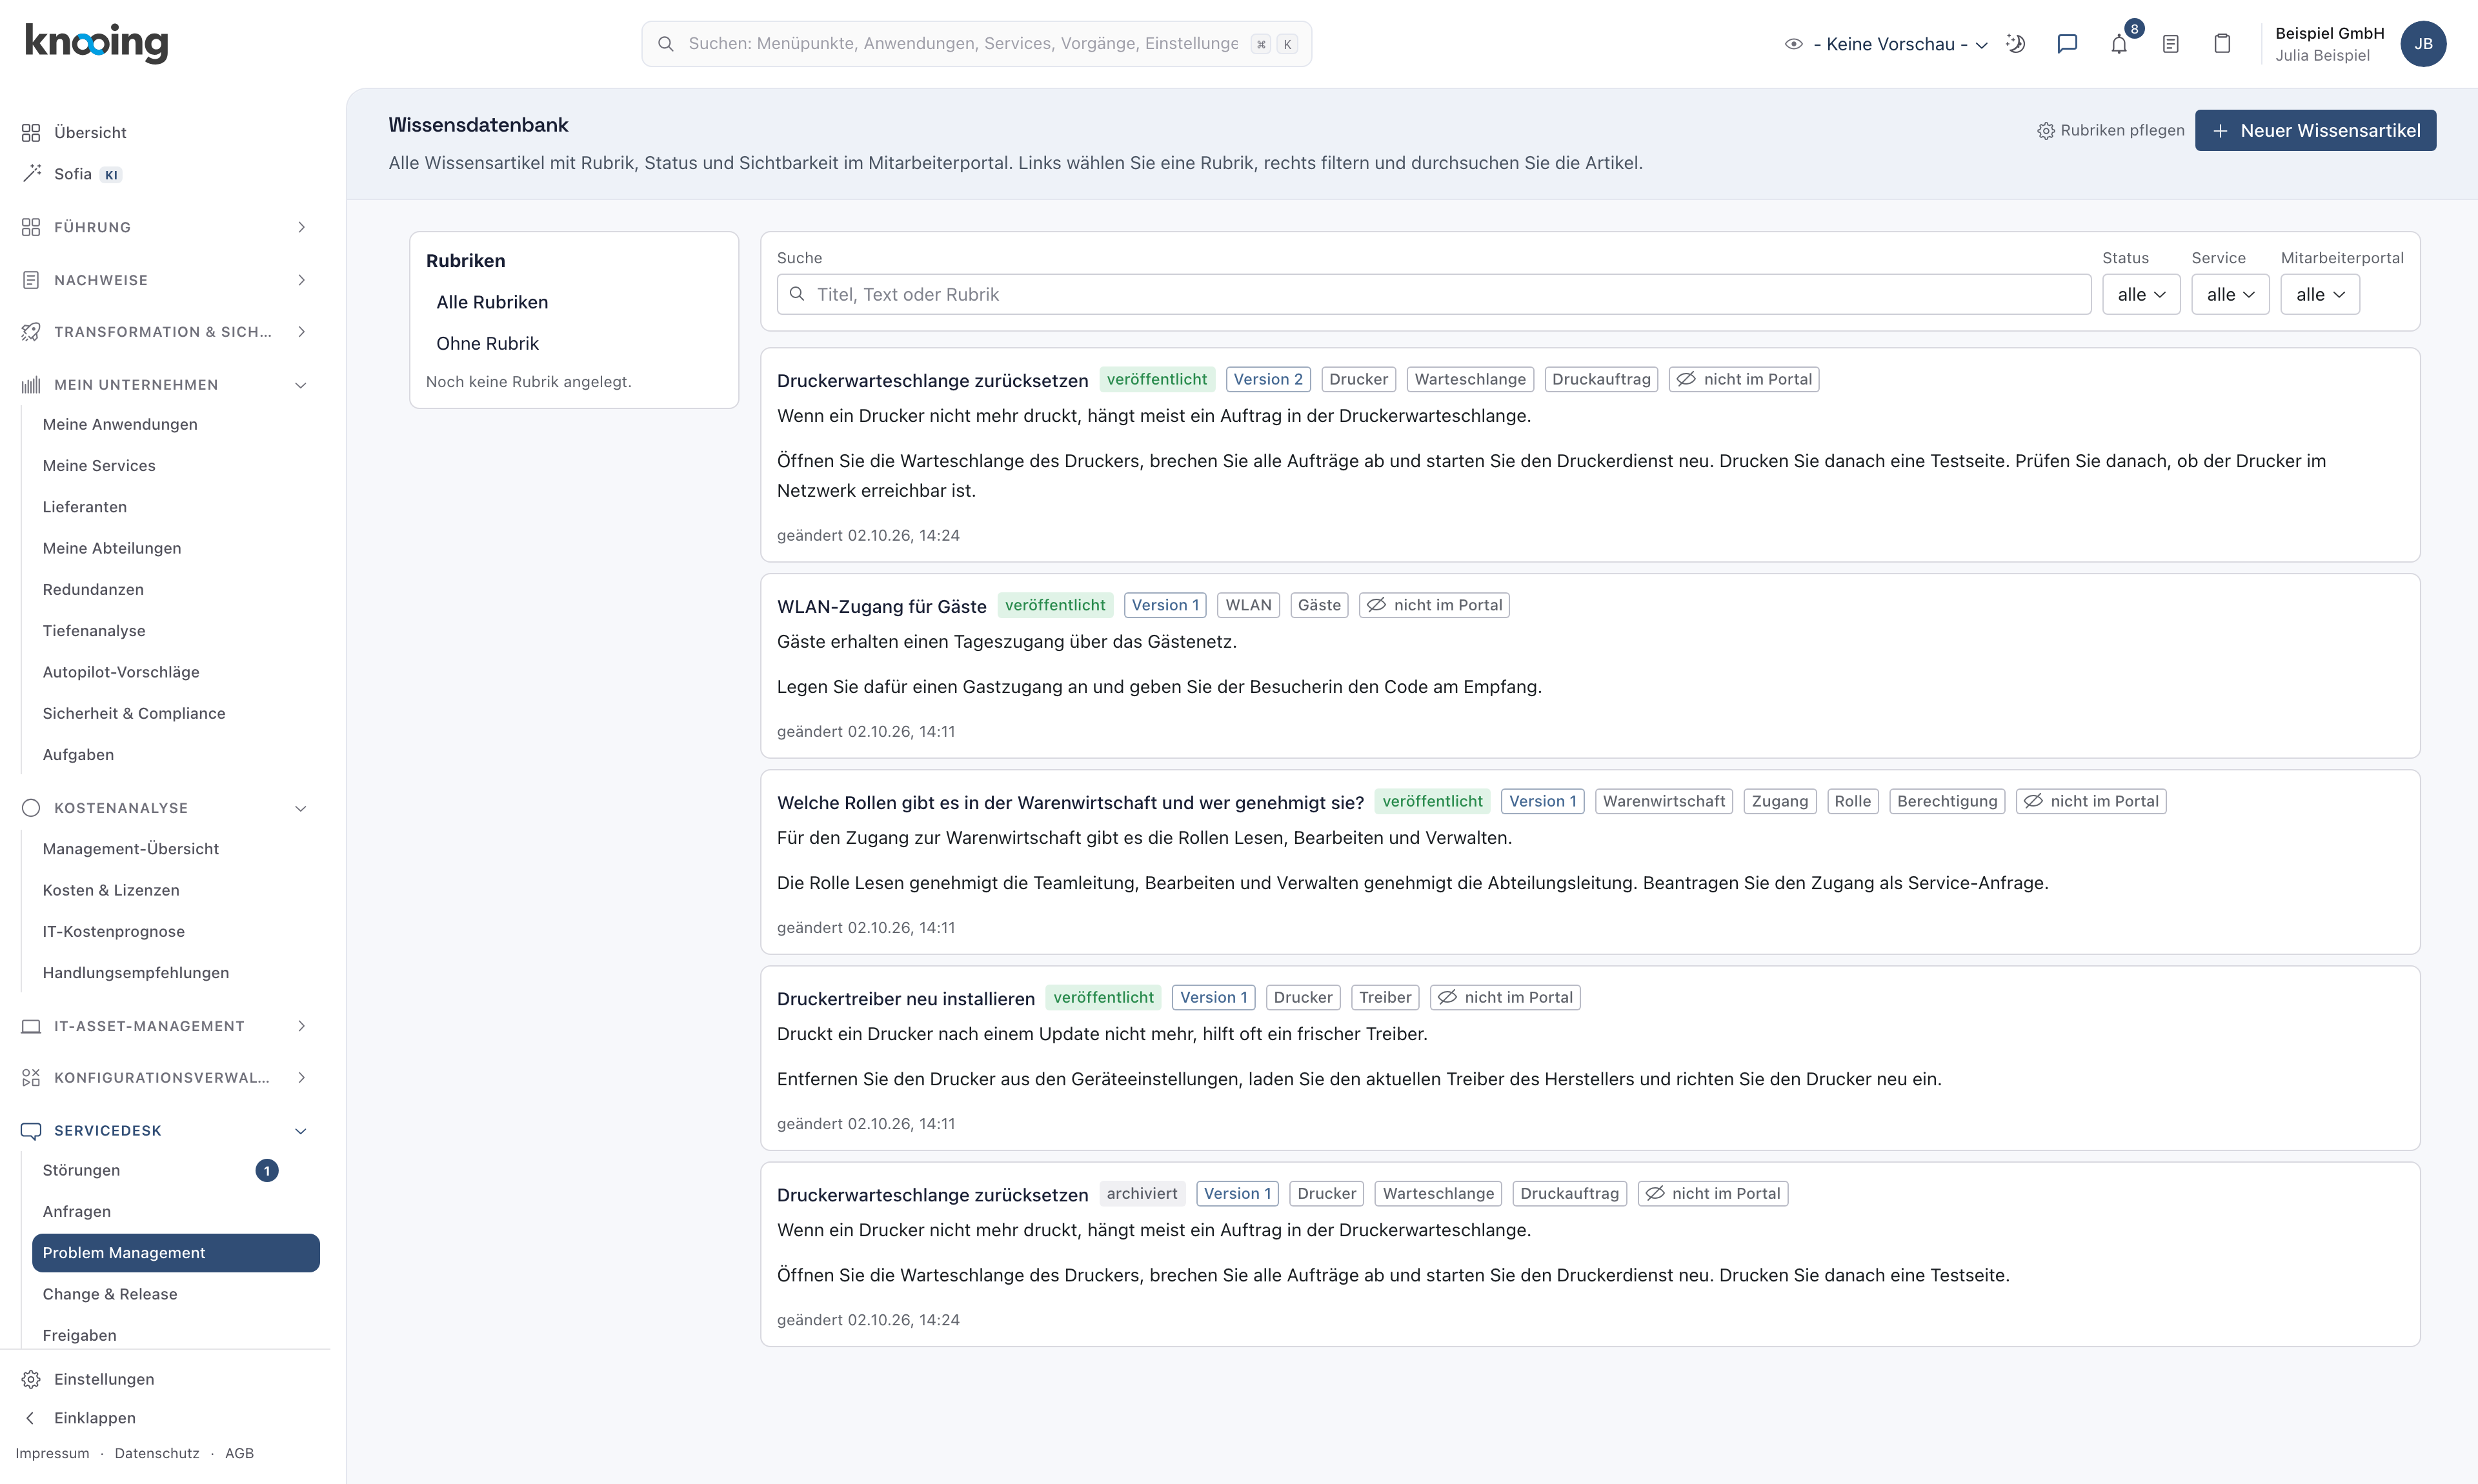Click the Störungen badge showing 1

pos(267,1170)
